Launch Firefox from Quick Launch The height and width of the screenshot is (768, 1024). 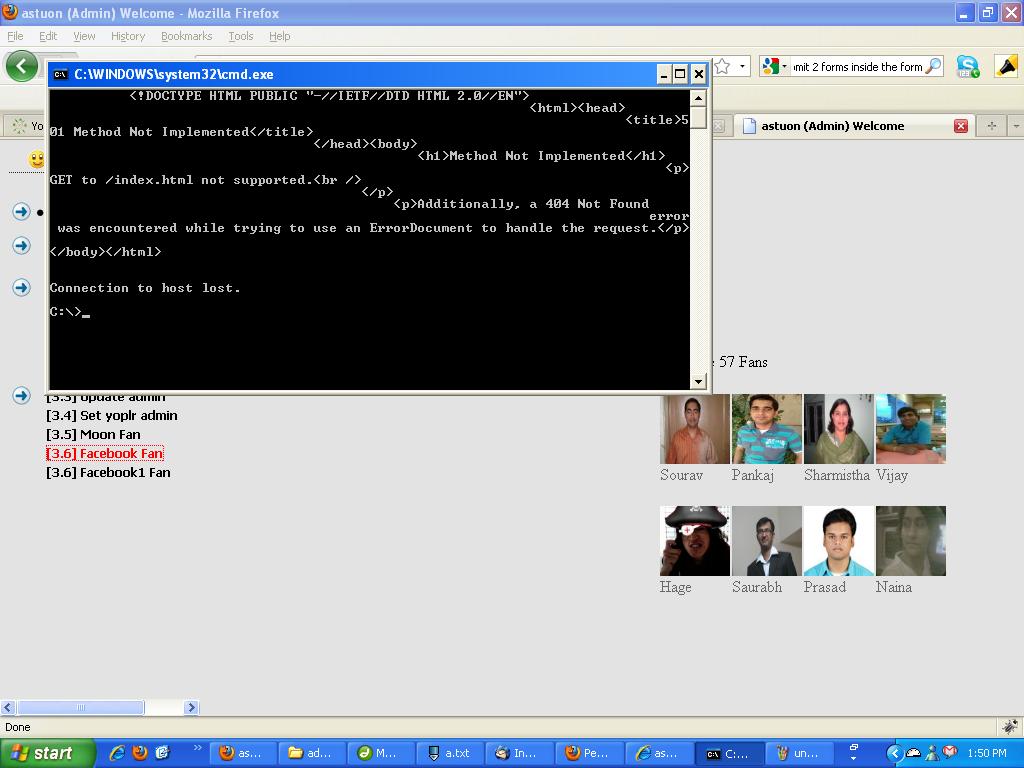pyautogui.click(x=140, y=753)
